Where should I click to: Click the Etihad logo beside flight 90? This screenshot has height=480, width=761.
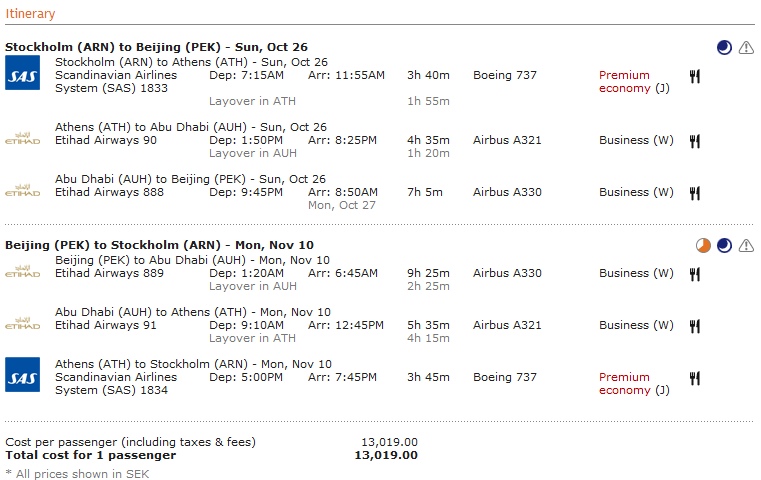pos(22,139)
